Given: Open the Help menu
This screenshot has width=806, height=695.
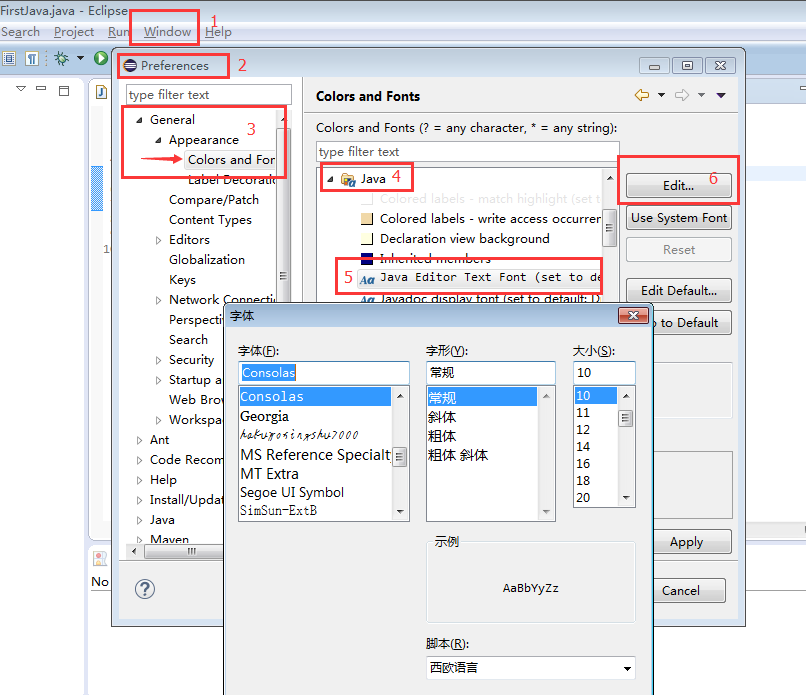Looking at the screenshot, I should click(218, 32).
